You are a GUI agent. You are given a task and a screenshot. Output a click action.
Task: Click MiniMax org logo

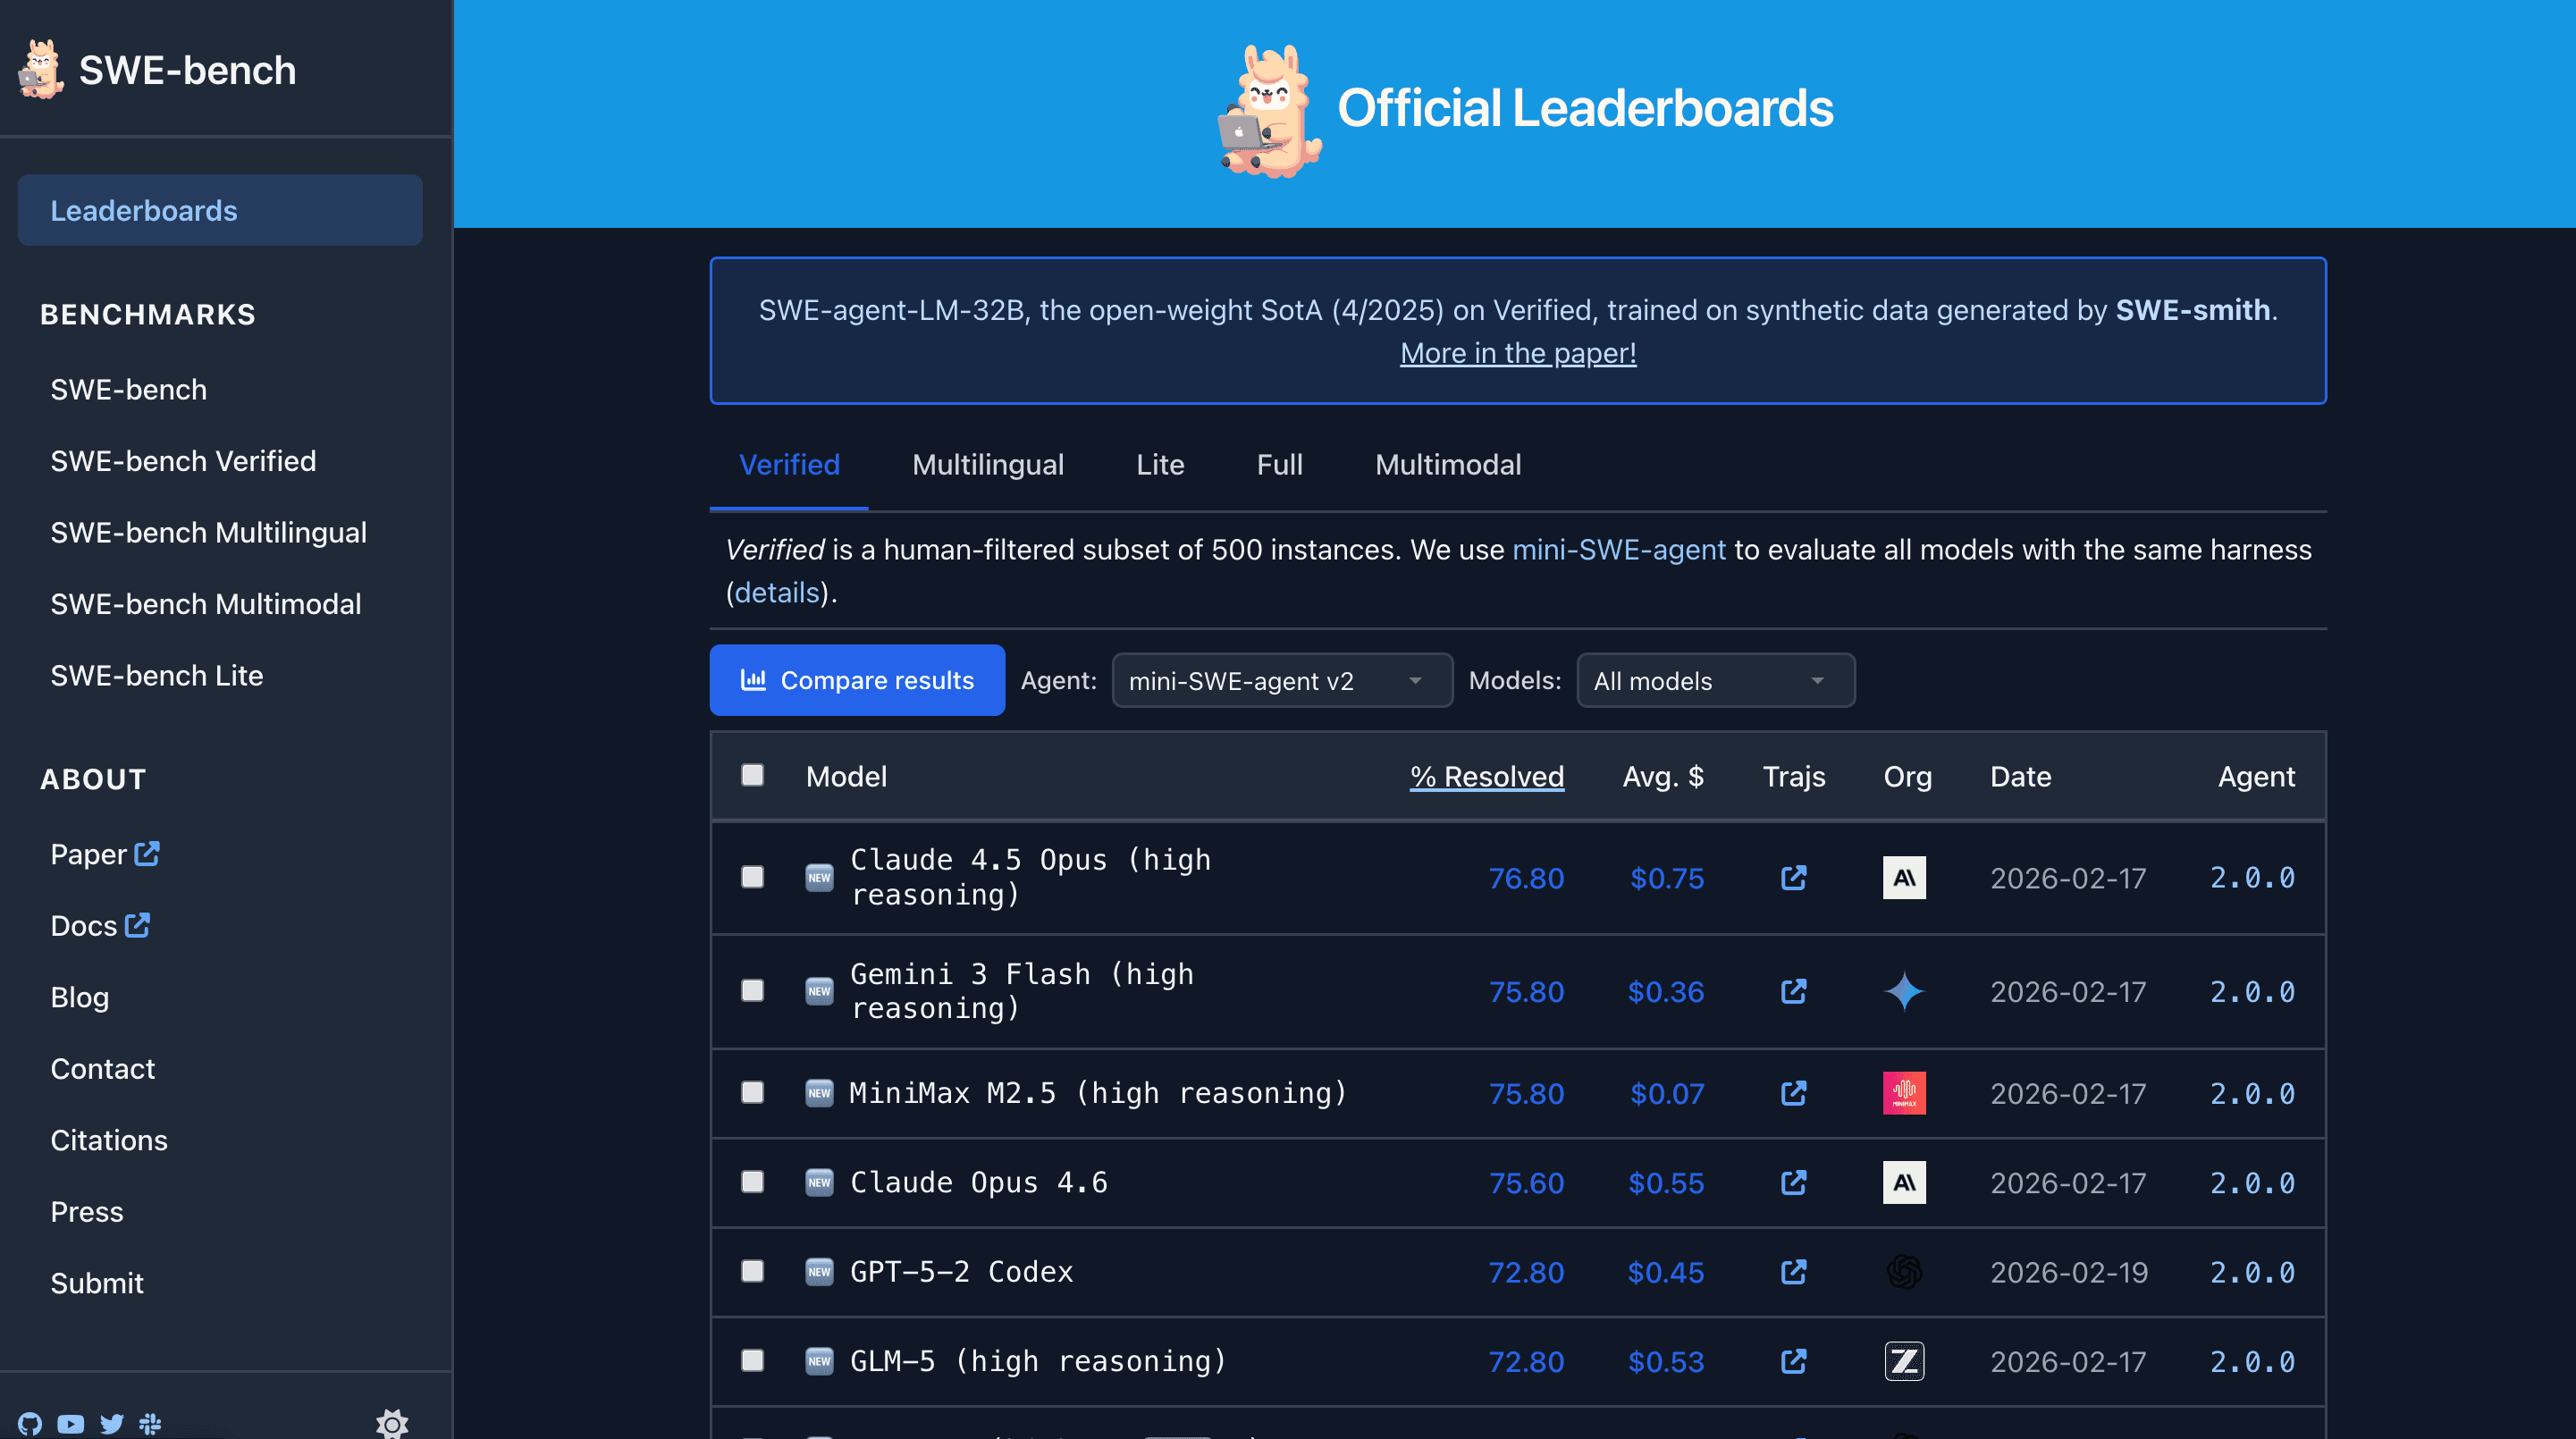[x=1904, y=1093]
